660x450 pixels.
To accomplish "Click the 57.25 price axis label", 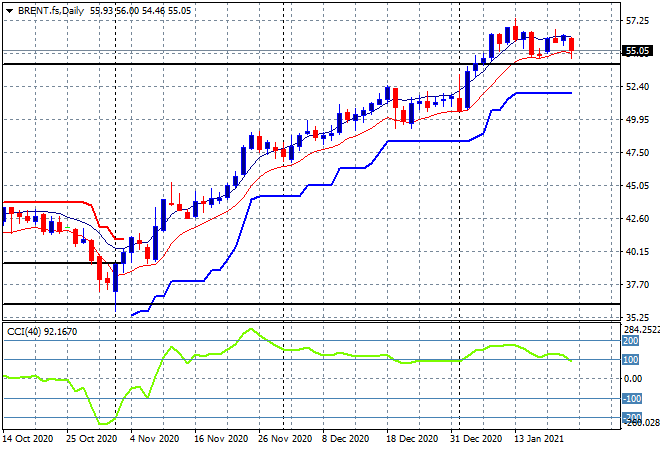I will click(x=637, y=21).
